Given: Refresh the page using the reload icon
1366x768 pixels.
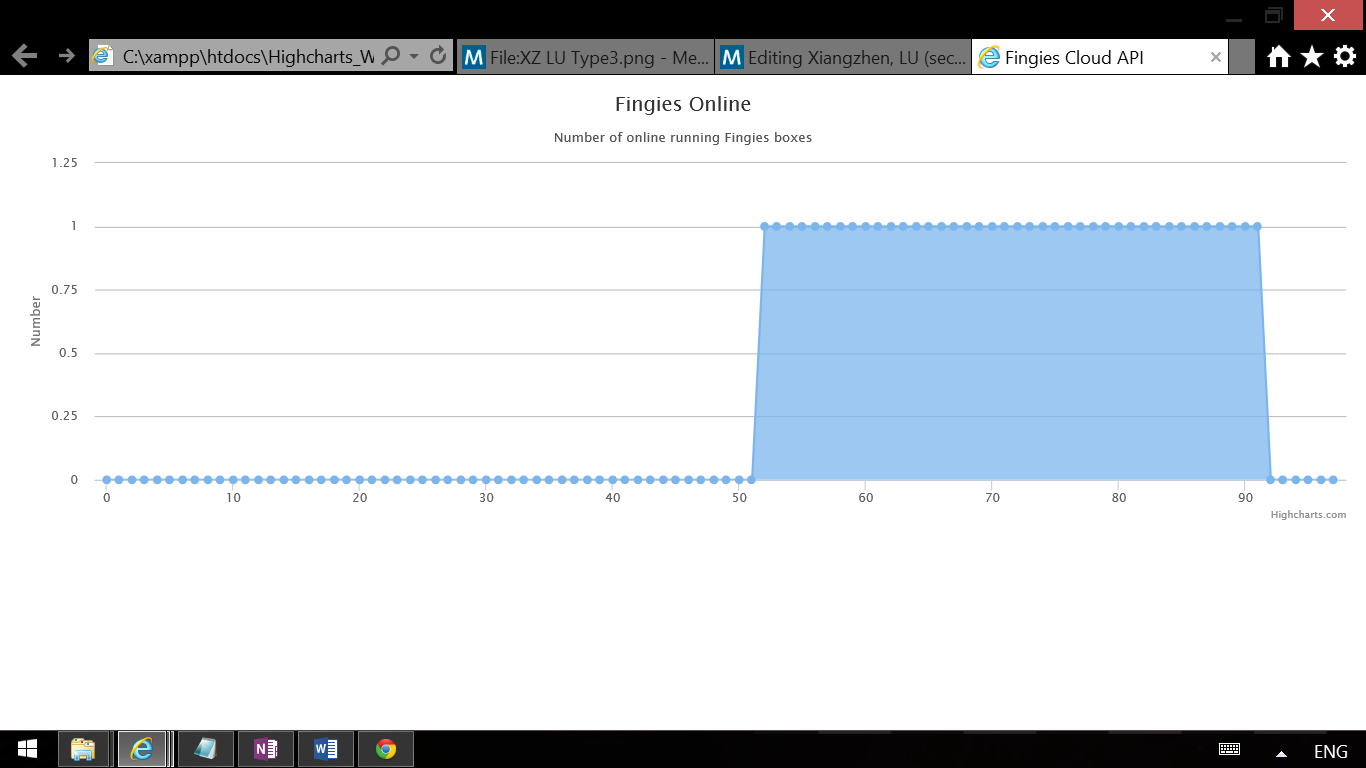Looking at the screenshot, I should tap(438, 56).
